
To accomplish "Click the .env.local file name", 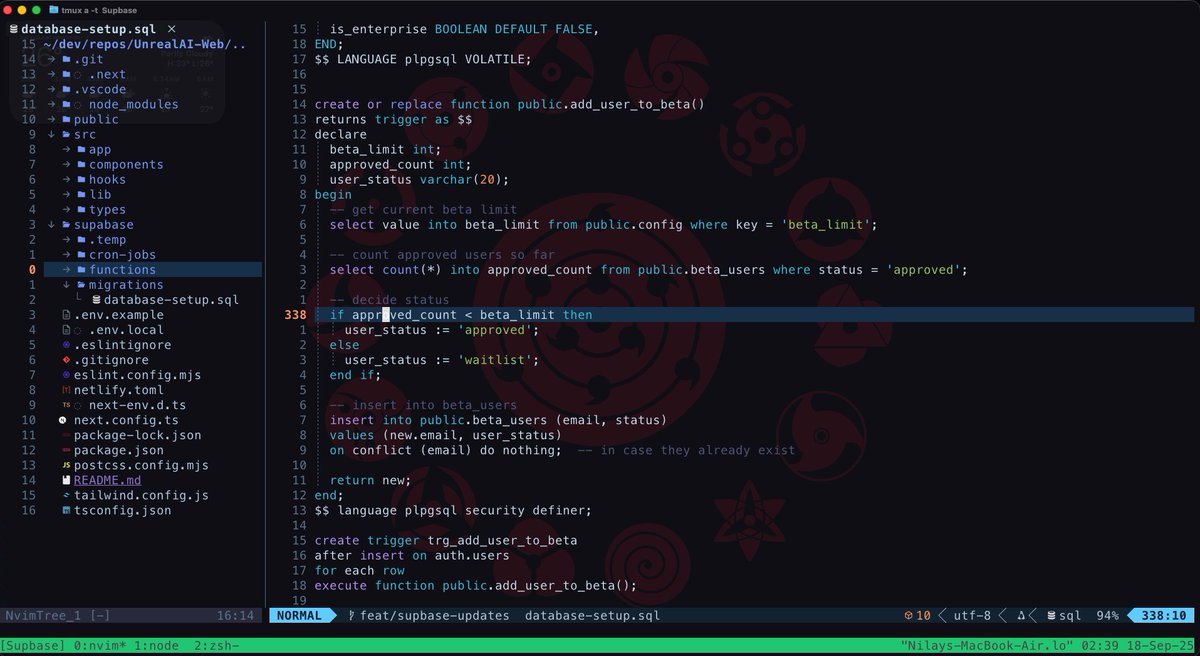I will [x=126, y=329].
